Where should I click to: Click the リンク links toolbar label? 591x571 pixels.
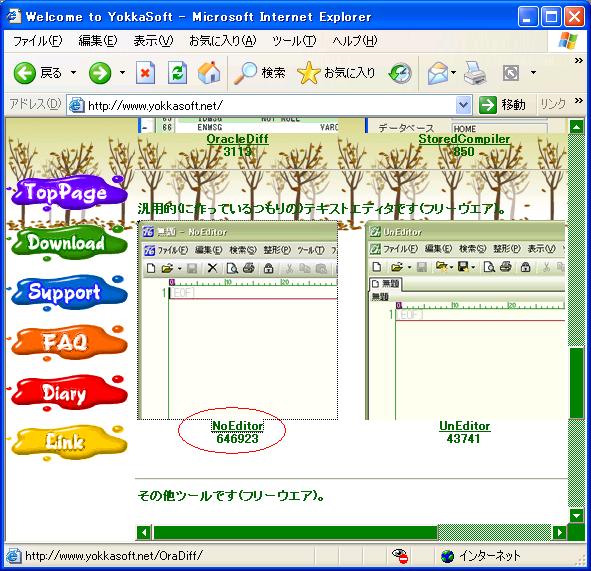(x=553, y=104)
